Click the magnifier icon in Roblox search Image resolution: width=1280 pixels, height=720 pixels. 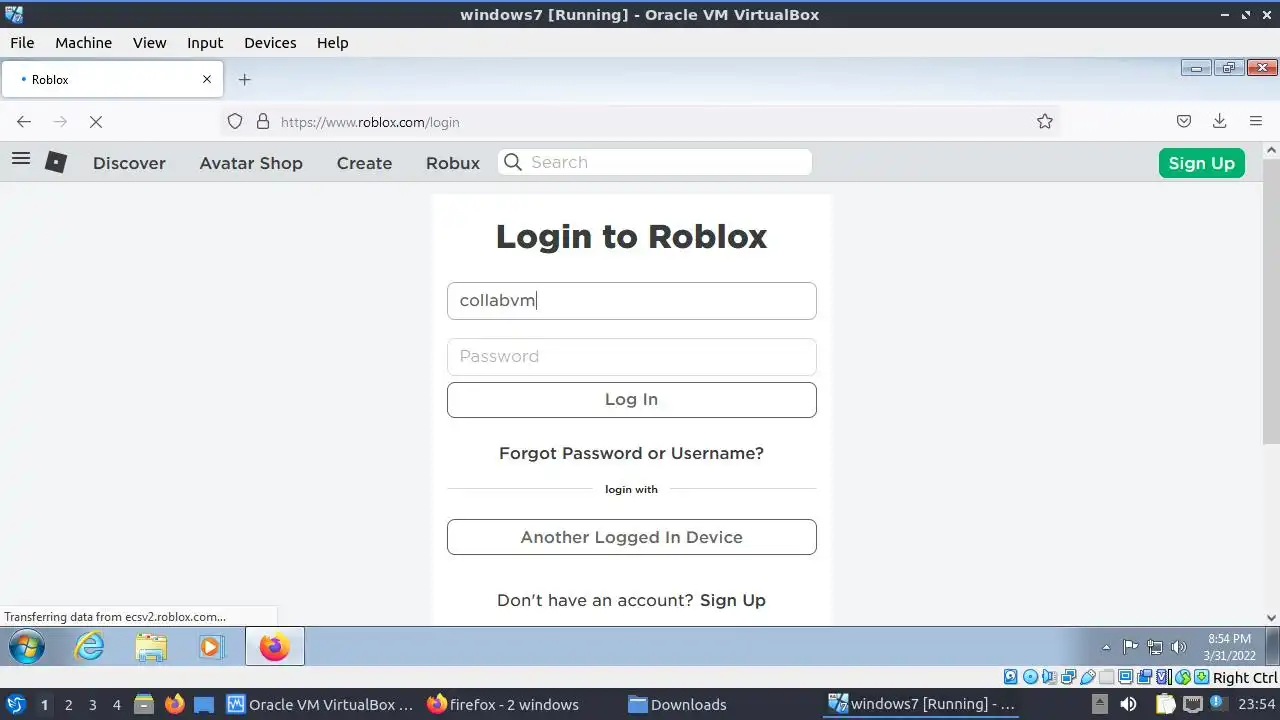513,162
